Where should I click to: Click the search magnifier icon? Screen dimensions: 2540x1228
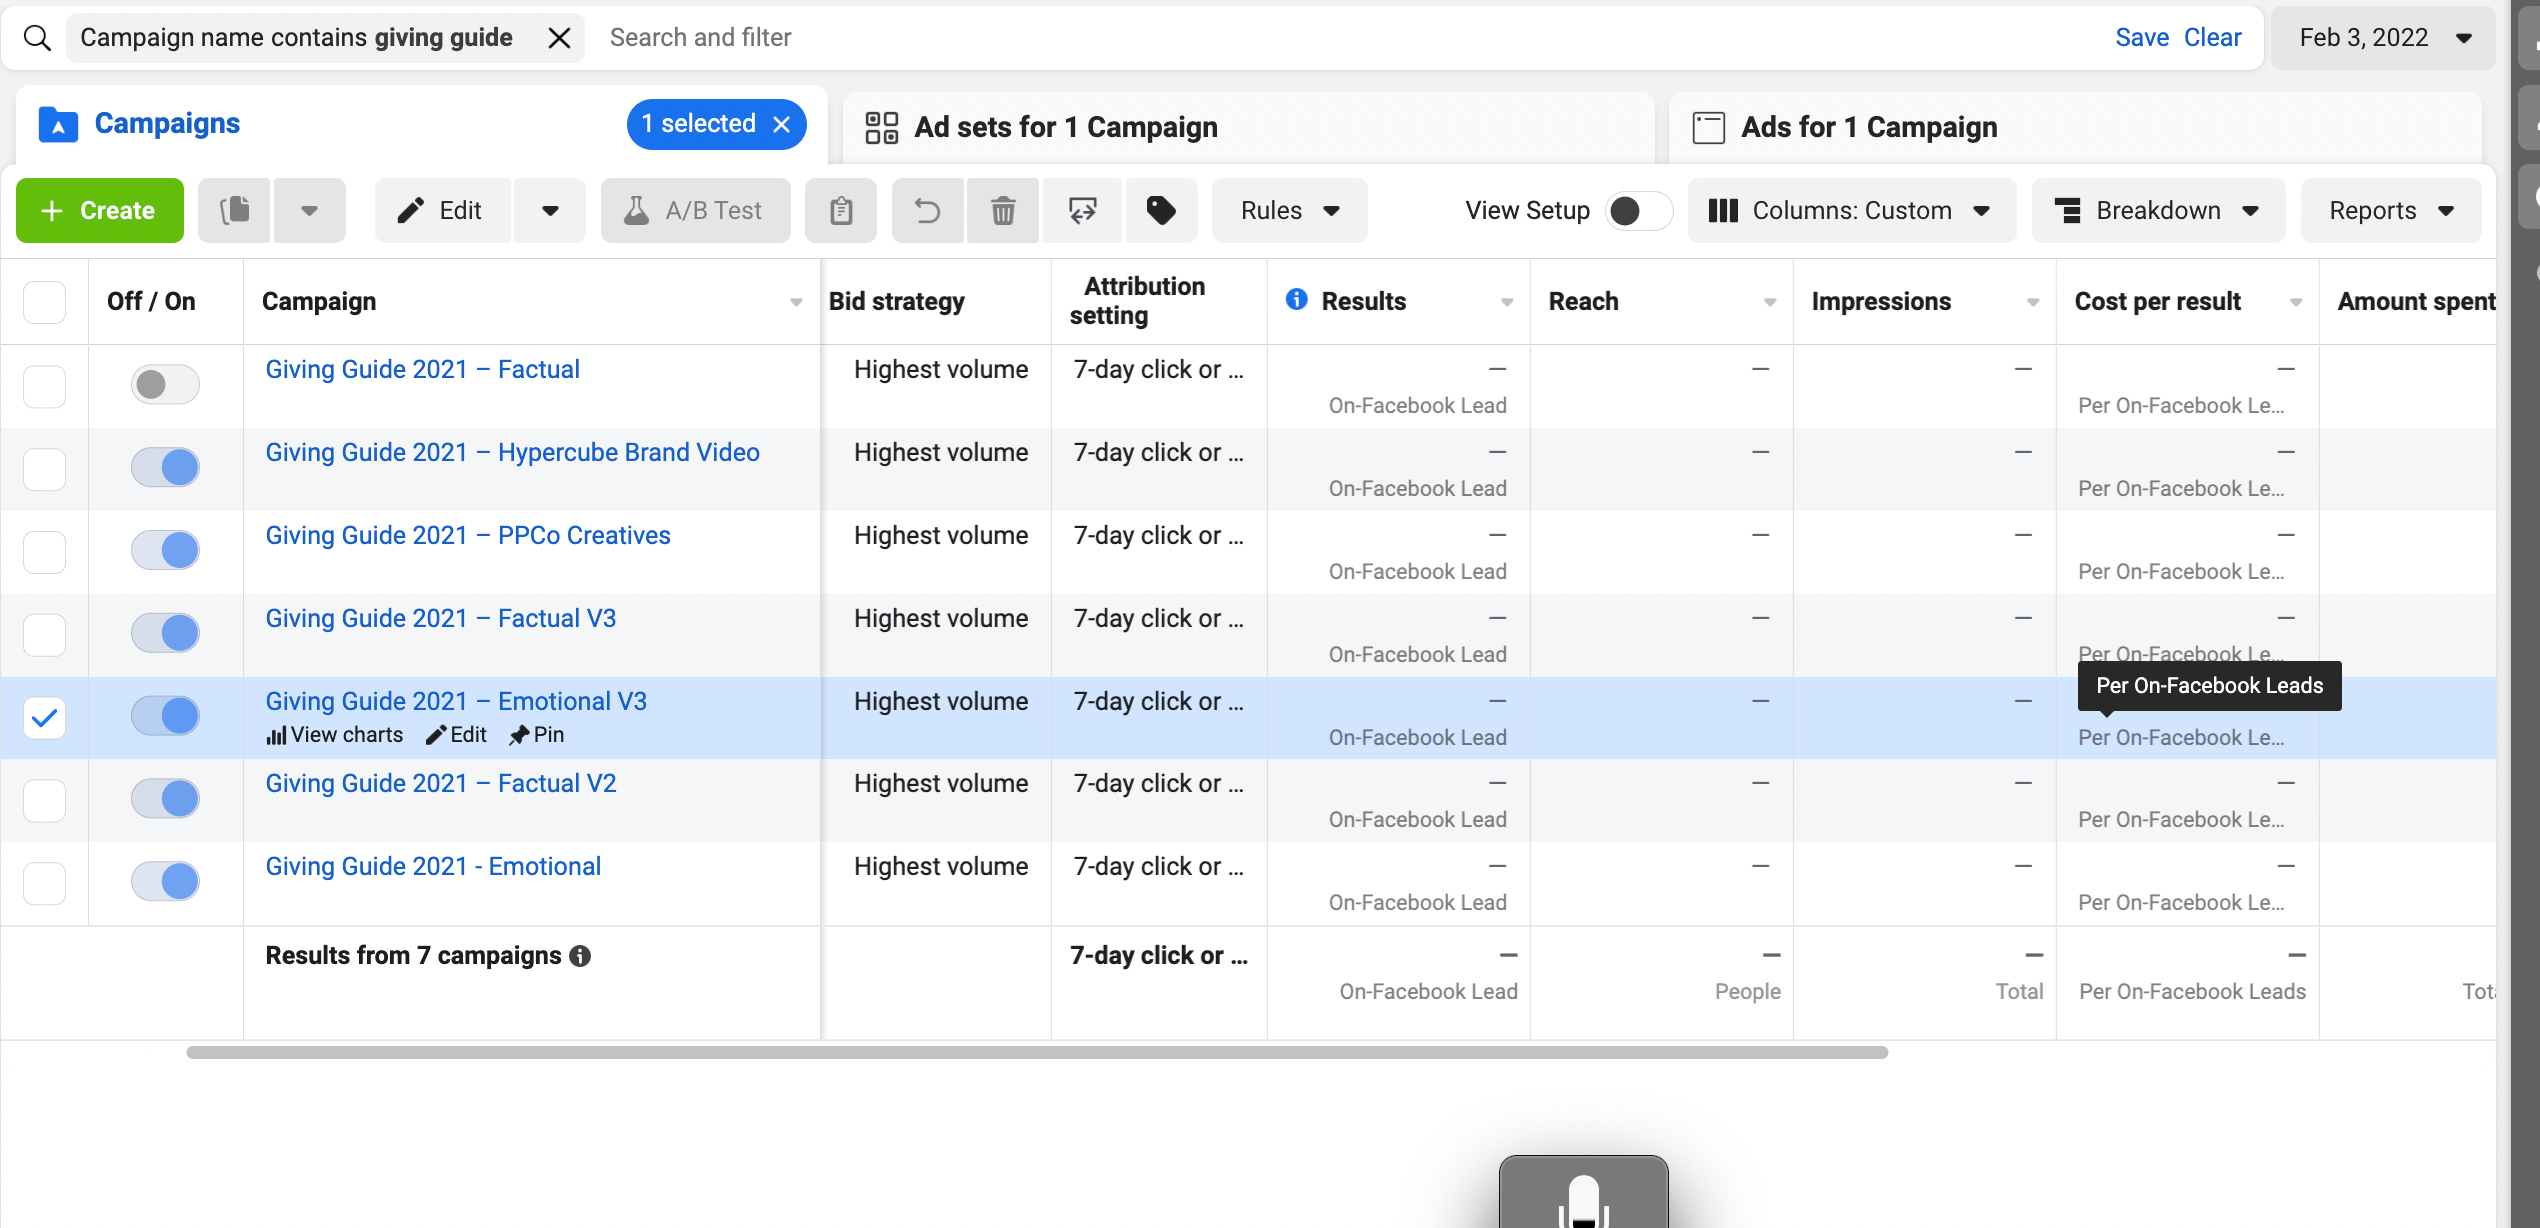click(37, 38)
